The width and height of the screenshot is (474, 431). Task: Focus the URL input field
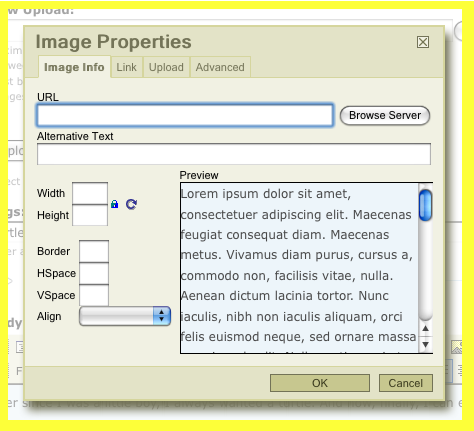point(185,115)
